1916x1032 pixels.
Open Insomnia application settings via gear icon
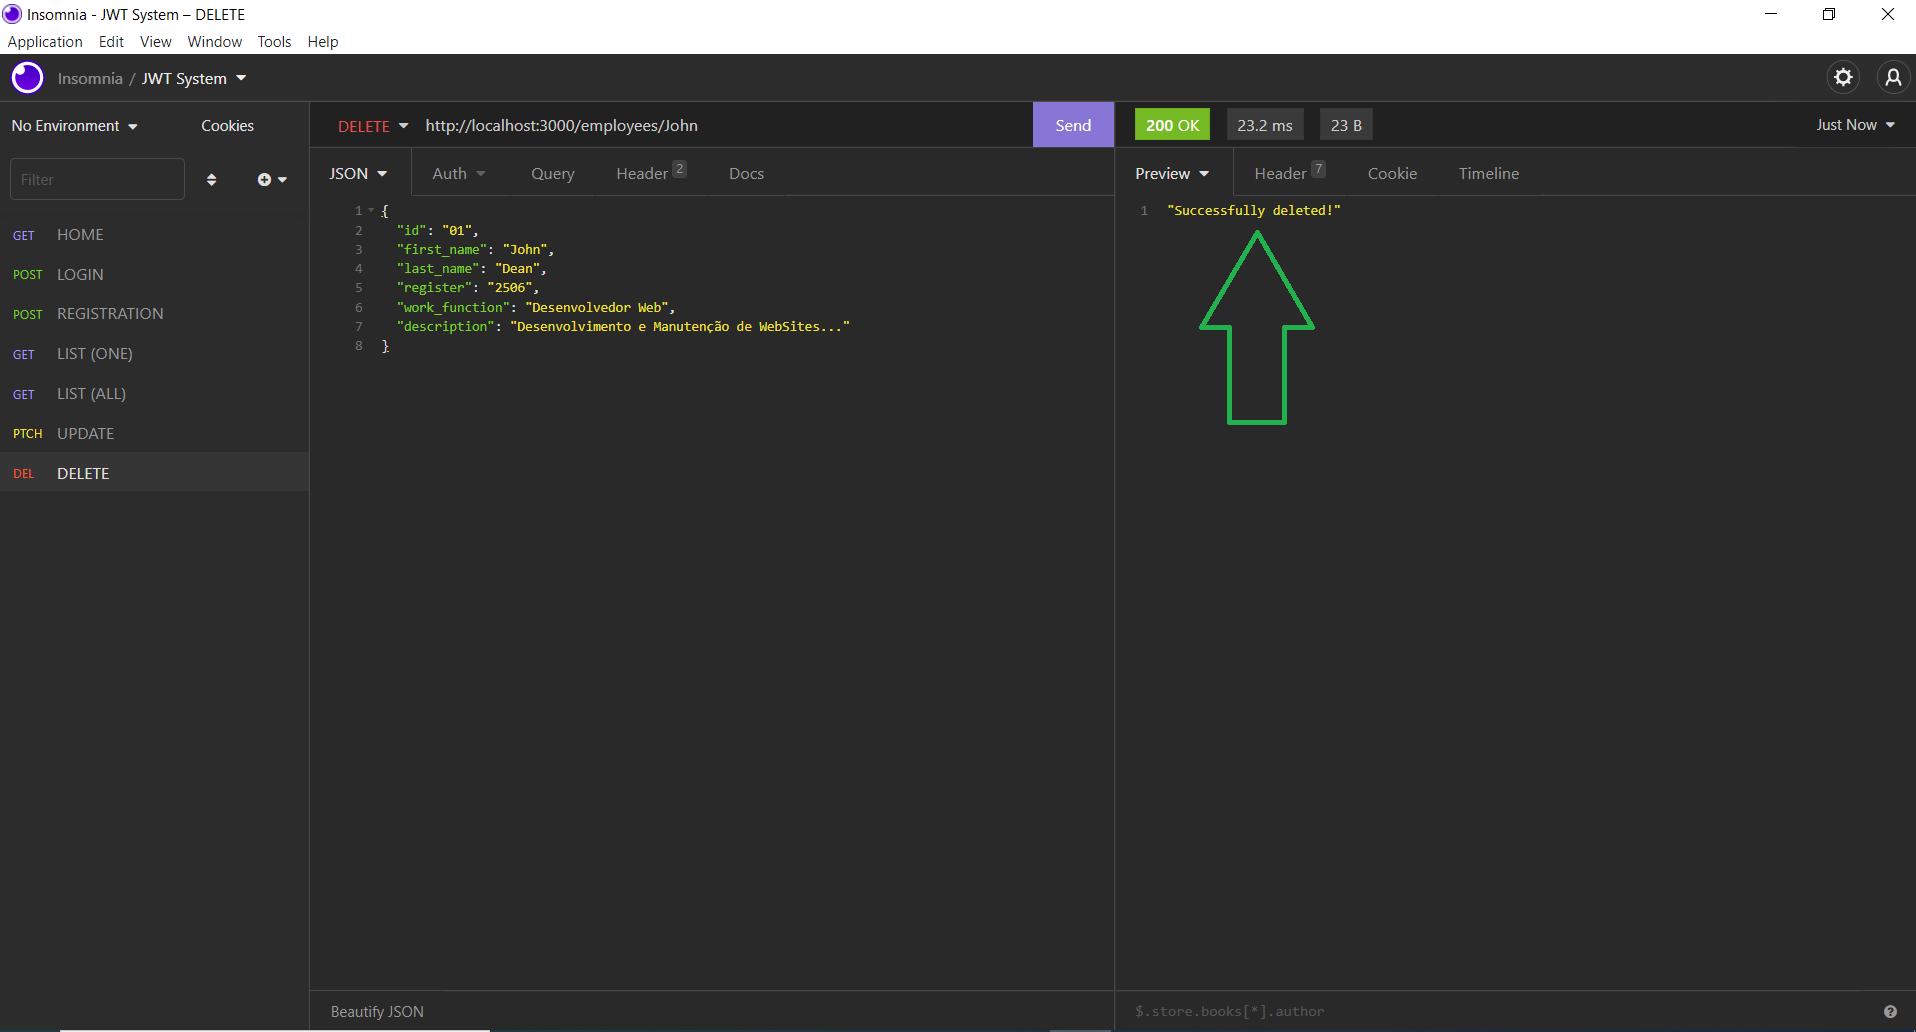1845,77
